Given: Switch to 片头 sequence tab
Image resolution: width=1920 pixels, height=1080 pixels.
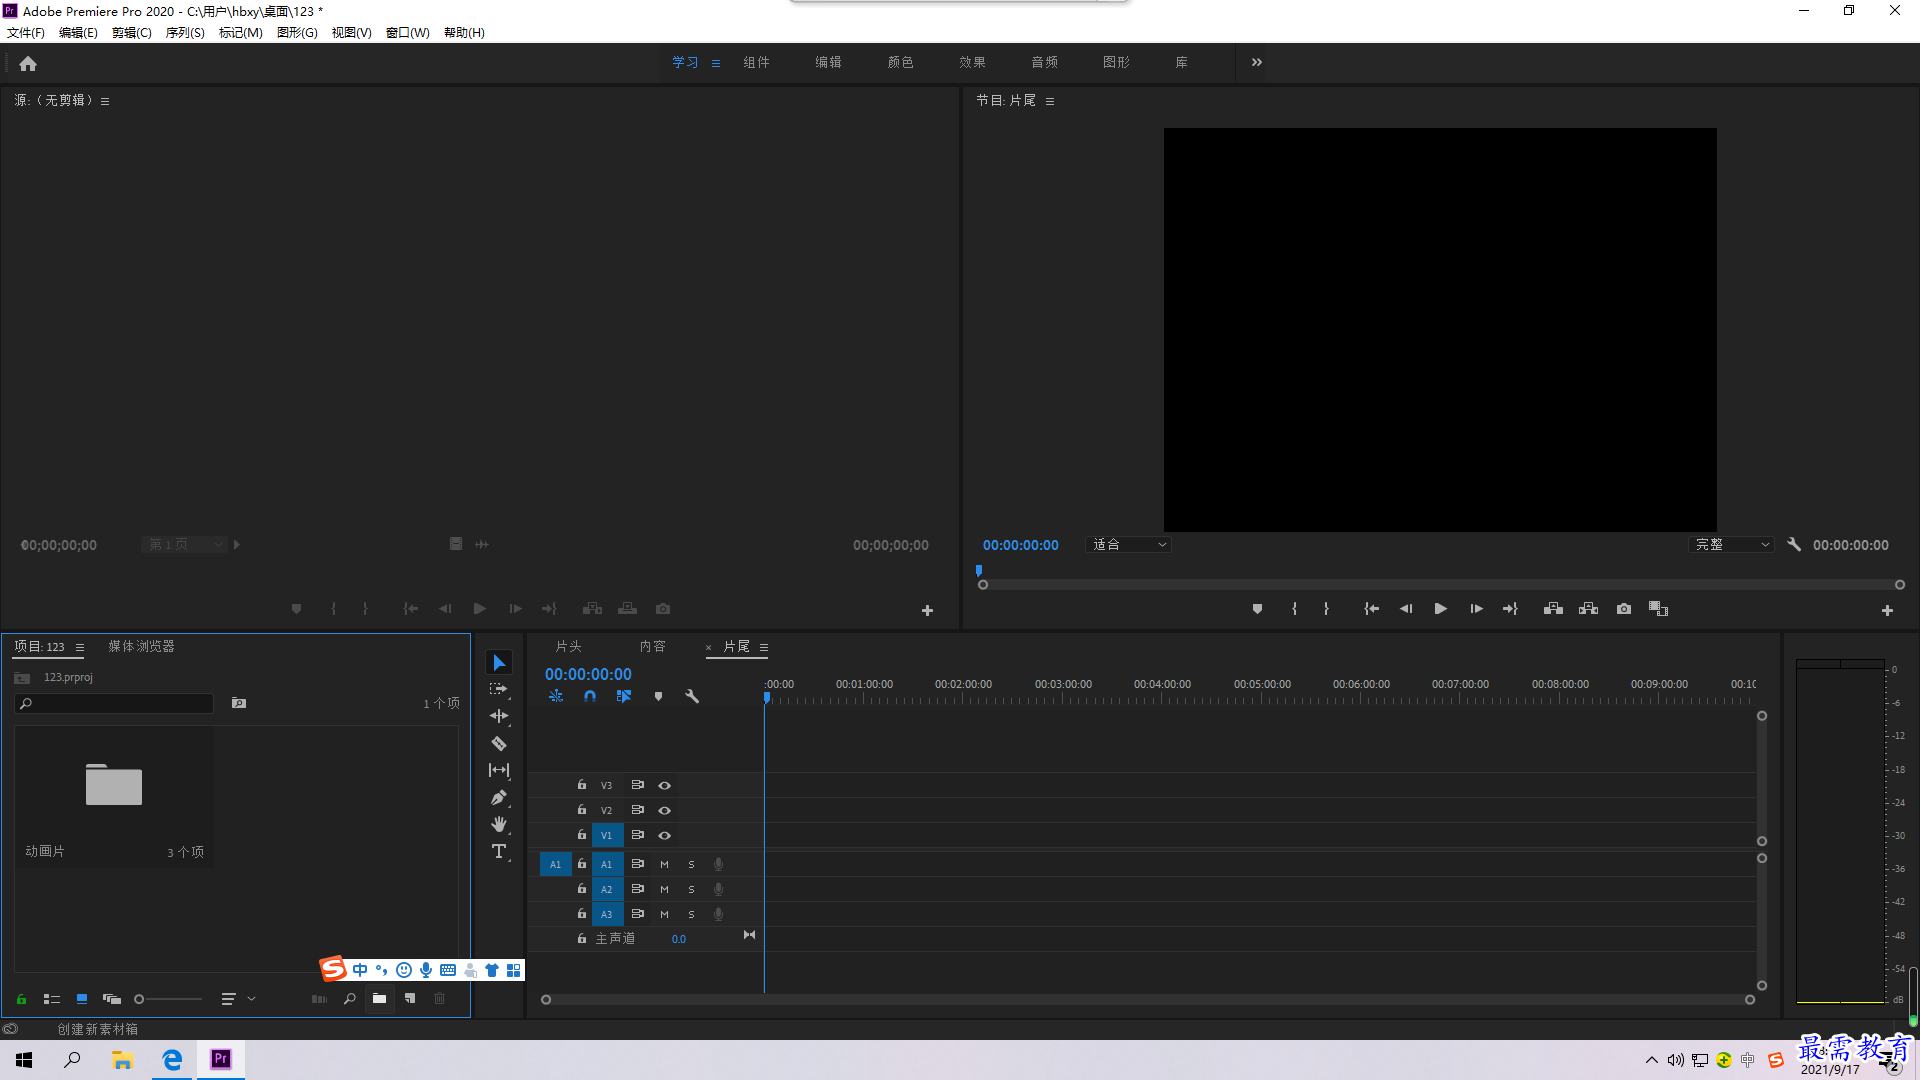Looking at the screenshot, I should pyautogui.click(x=569, y=647).
